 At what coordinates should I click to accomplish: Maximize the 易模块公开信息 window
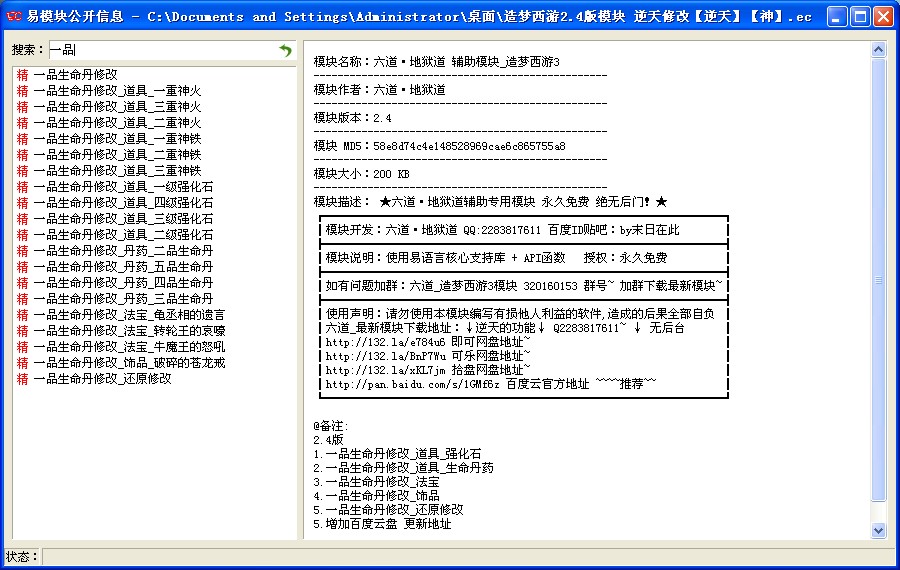click(859, 17)
